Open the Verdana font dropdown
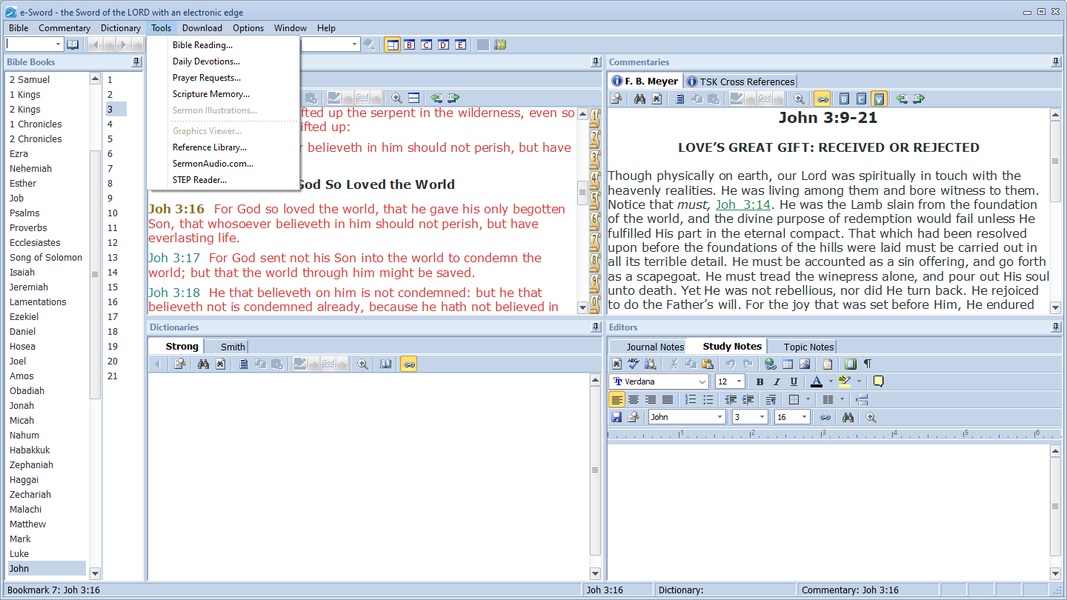Viewport: 1067px width, 600px height. point(702,382)
